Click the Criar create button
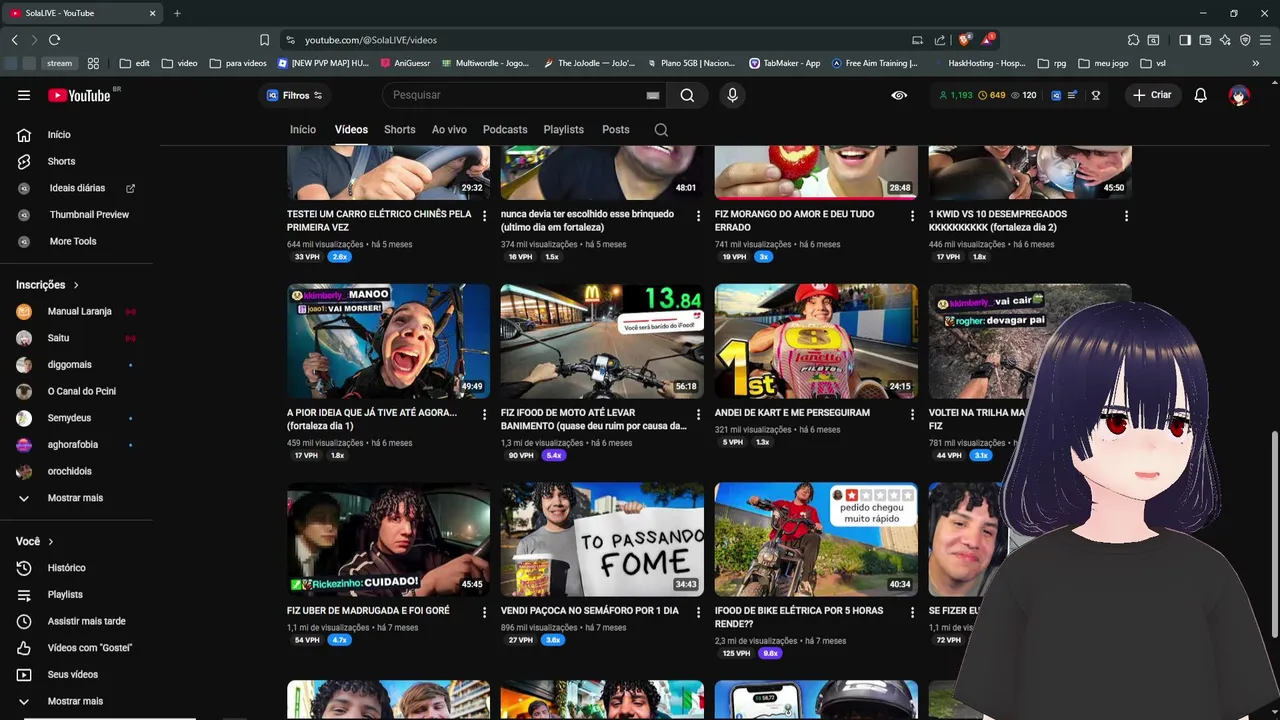 point(1151,95)
